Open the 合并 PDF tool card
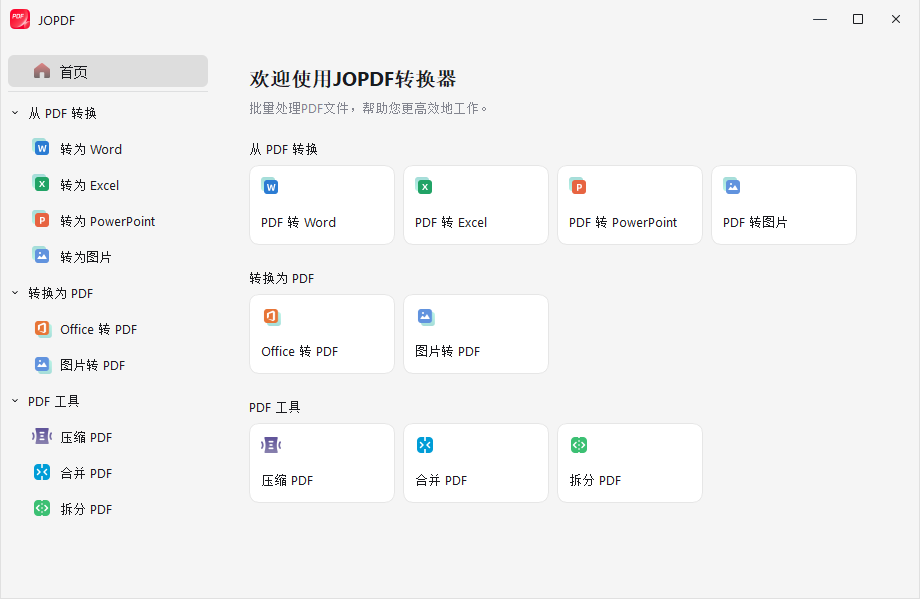The width and height of the screenshot is (920, 599). 475,462
